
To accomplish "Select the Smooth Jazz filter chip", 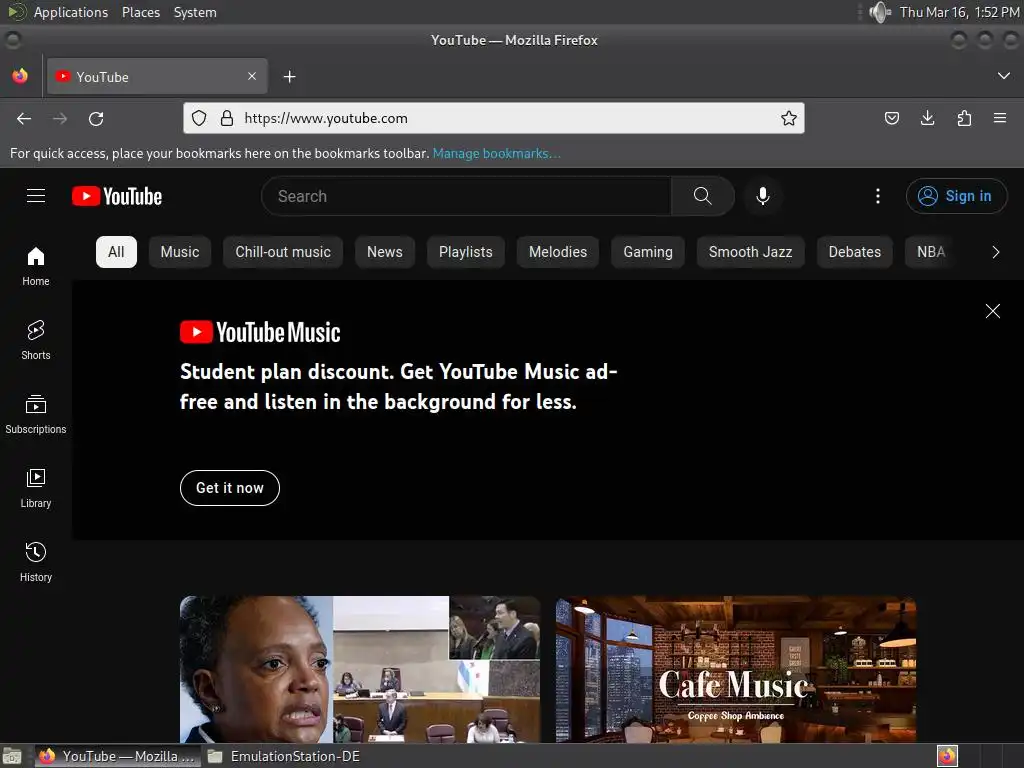I will coord(750,252).
